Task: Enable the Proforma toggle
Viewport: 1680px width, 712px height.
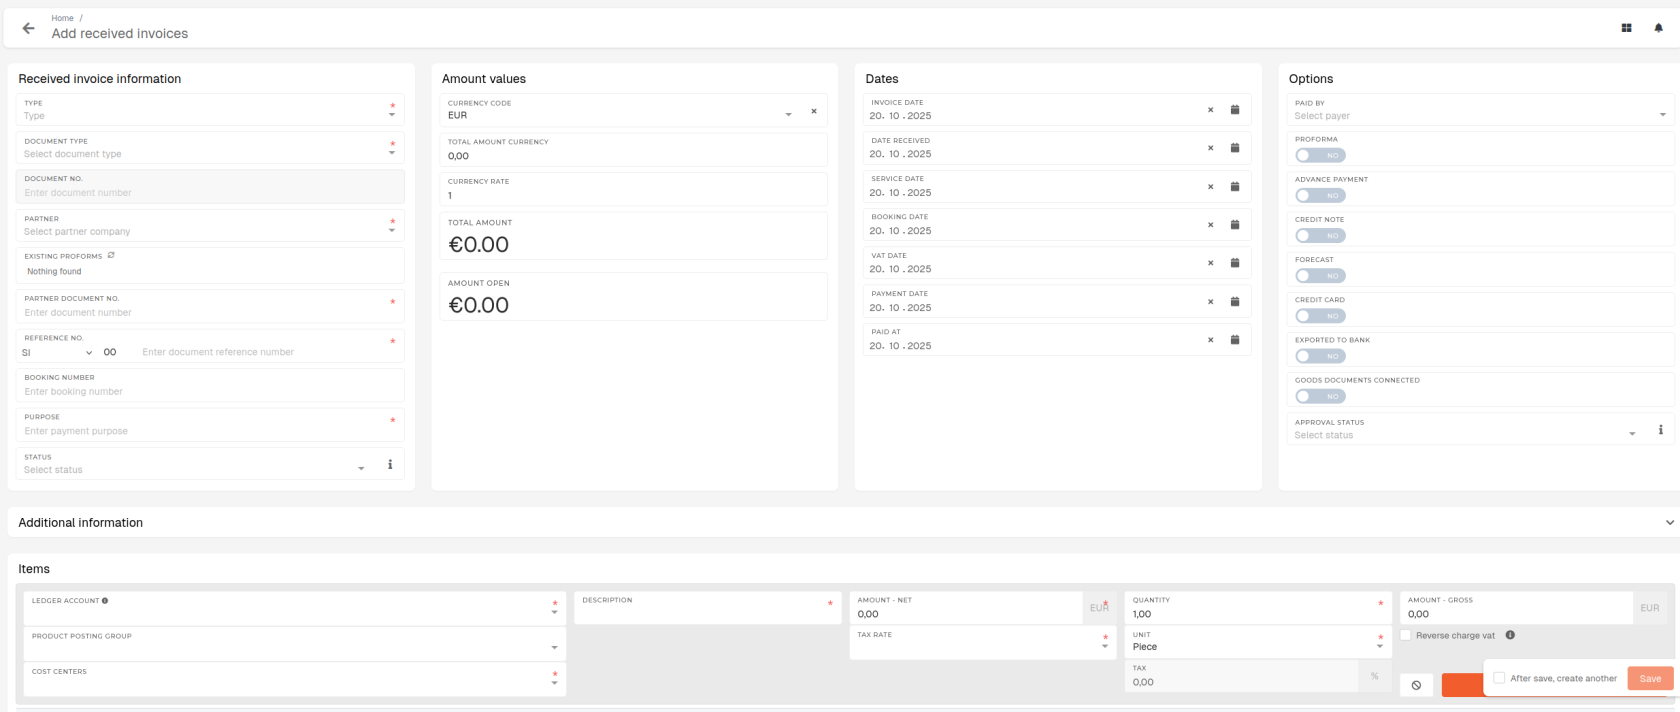Action: pos(1320,155)
